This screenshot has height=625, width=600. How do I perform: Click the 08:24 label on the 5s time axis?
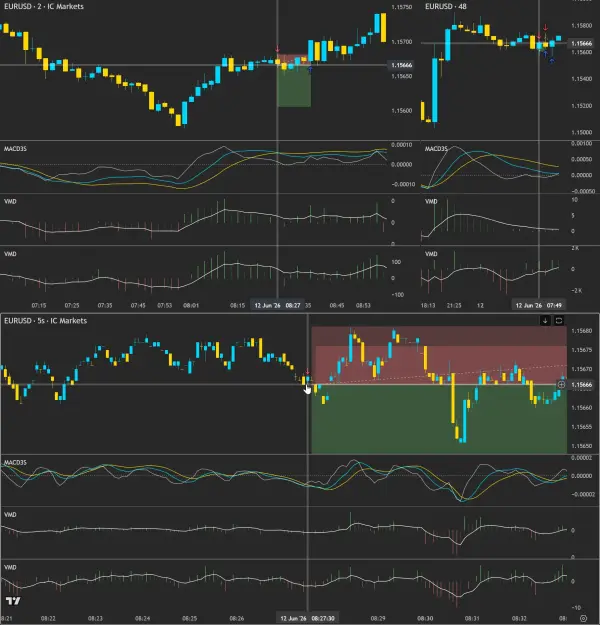pyautogui.click(x=142, y=618)
